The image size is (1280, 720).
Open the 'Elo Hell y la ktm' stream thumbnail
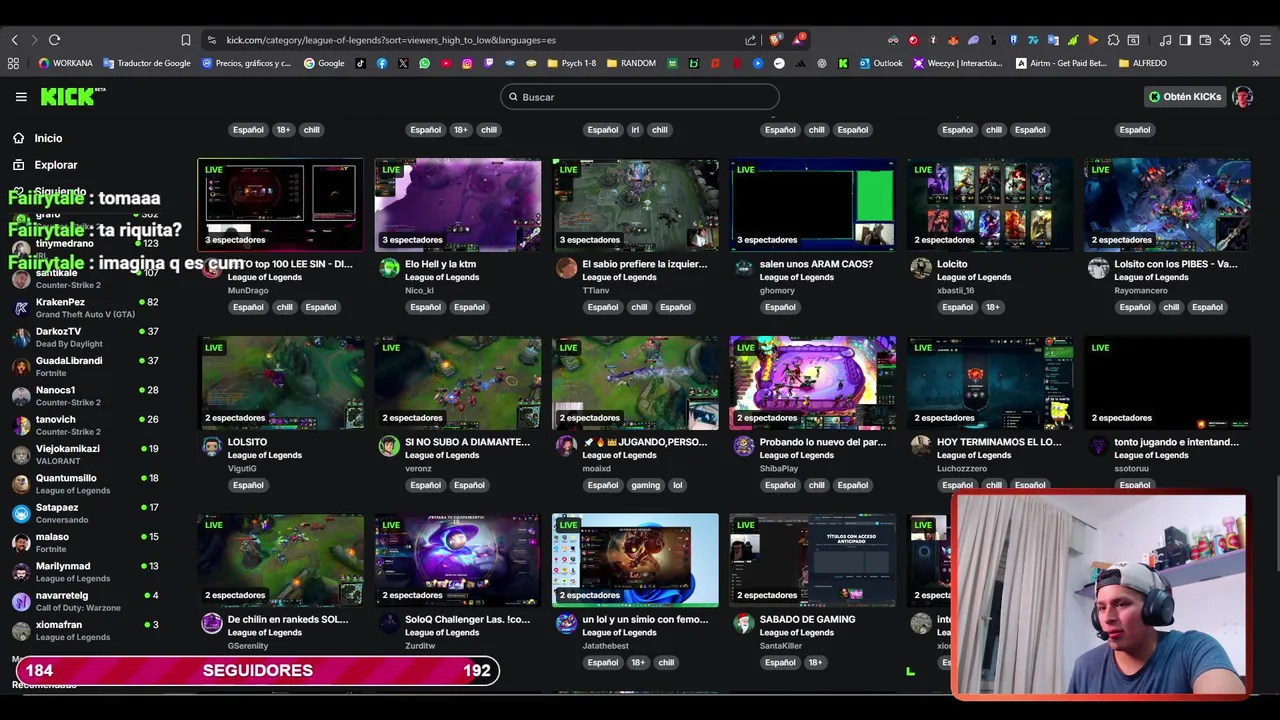458,204
